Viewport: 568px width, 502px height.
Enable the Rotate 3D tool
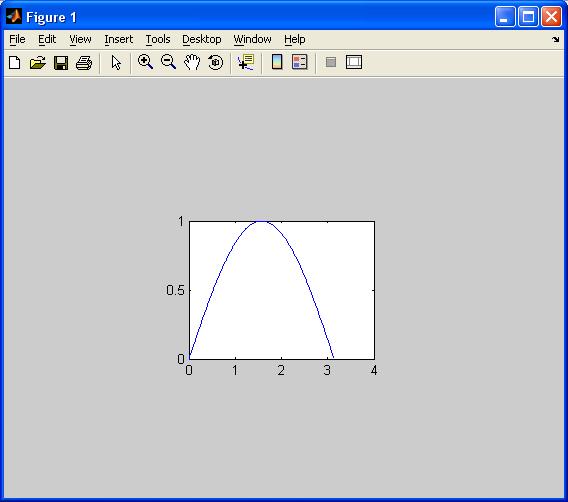point(216,62)
